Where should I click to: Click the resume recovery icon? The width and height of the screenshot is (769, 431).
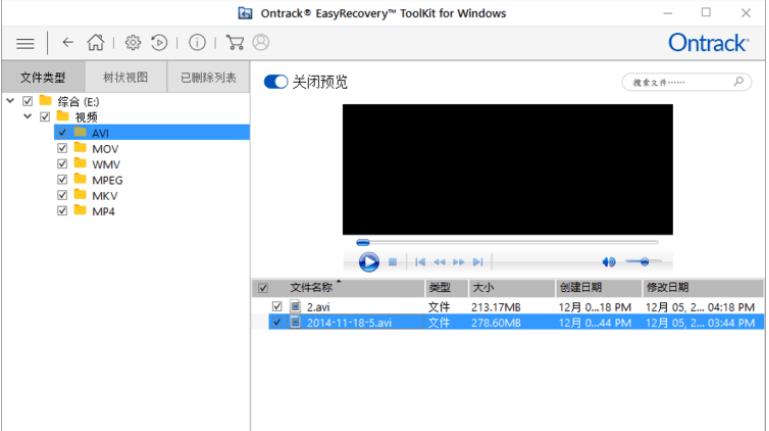[159, 43]
